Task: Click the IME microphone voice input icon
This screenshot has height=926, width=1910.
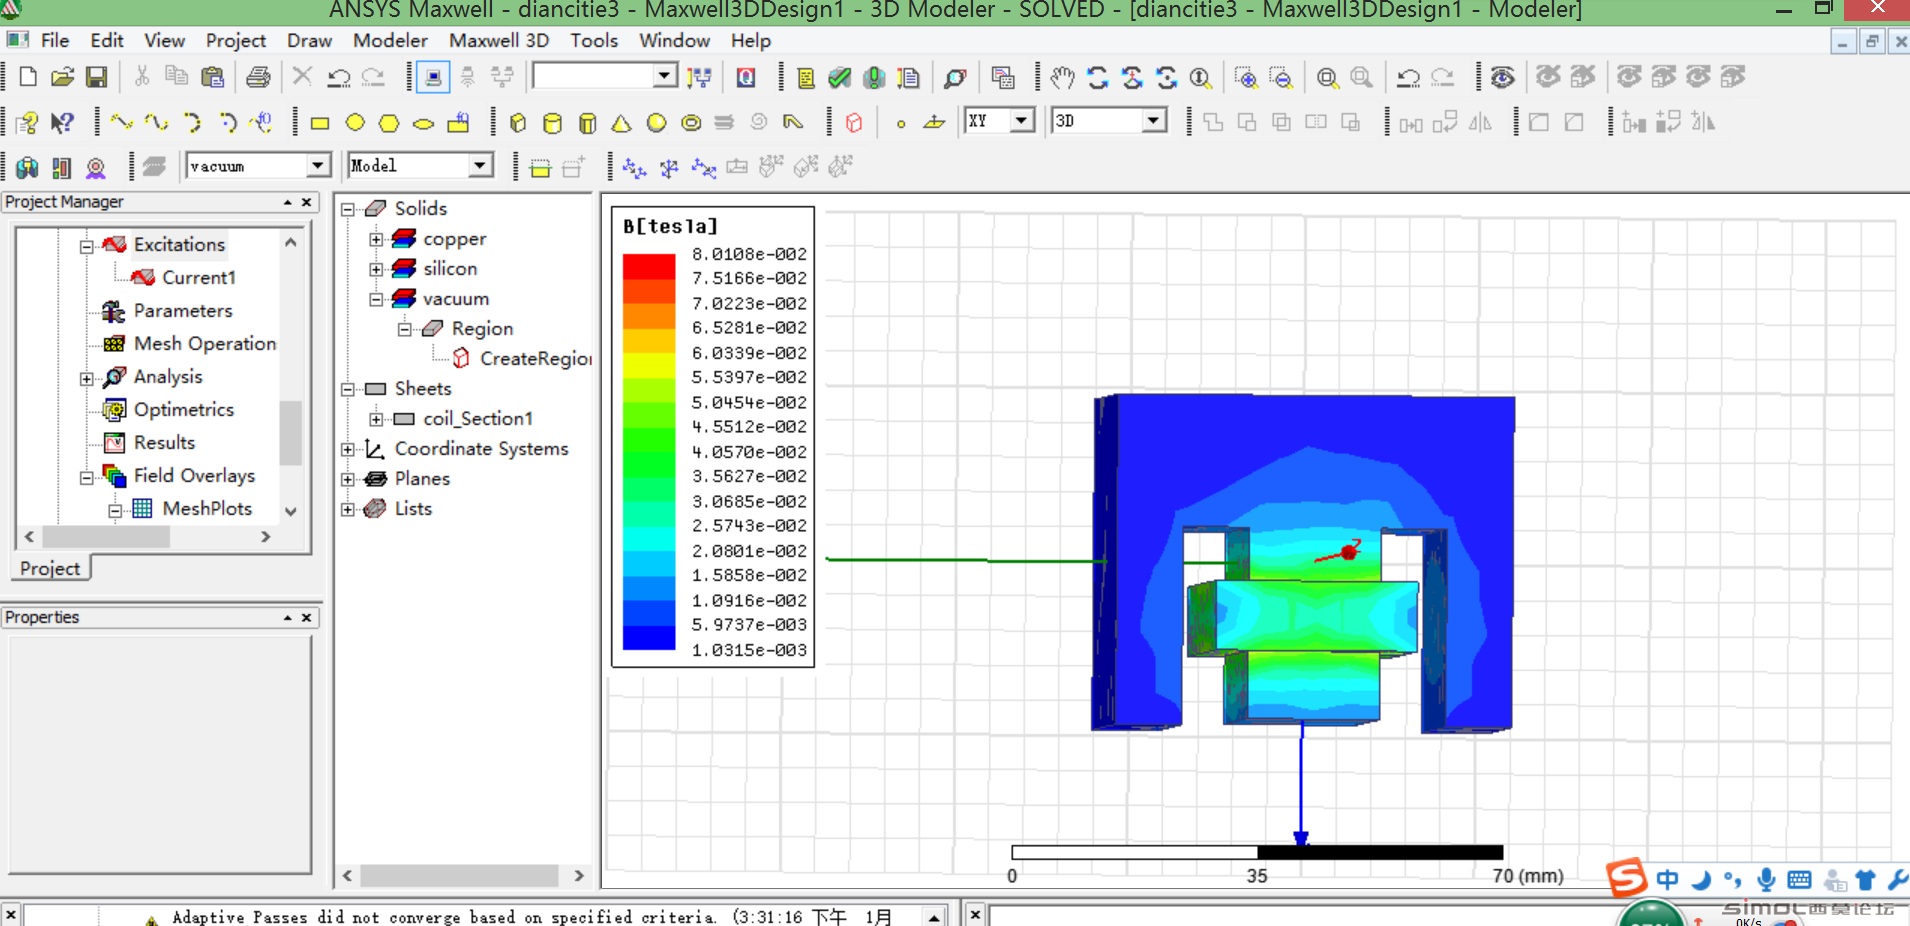Action: (1766, 880)
